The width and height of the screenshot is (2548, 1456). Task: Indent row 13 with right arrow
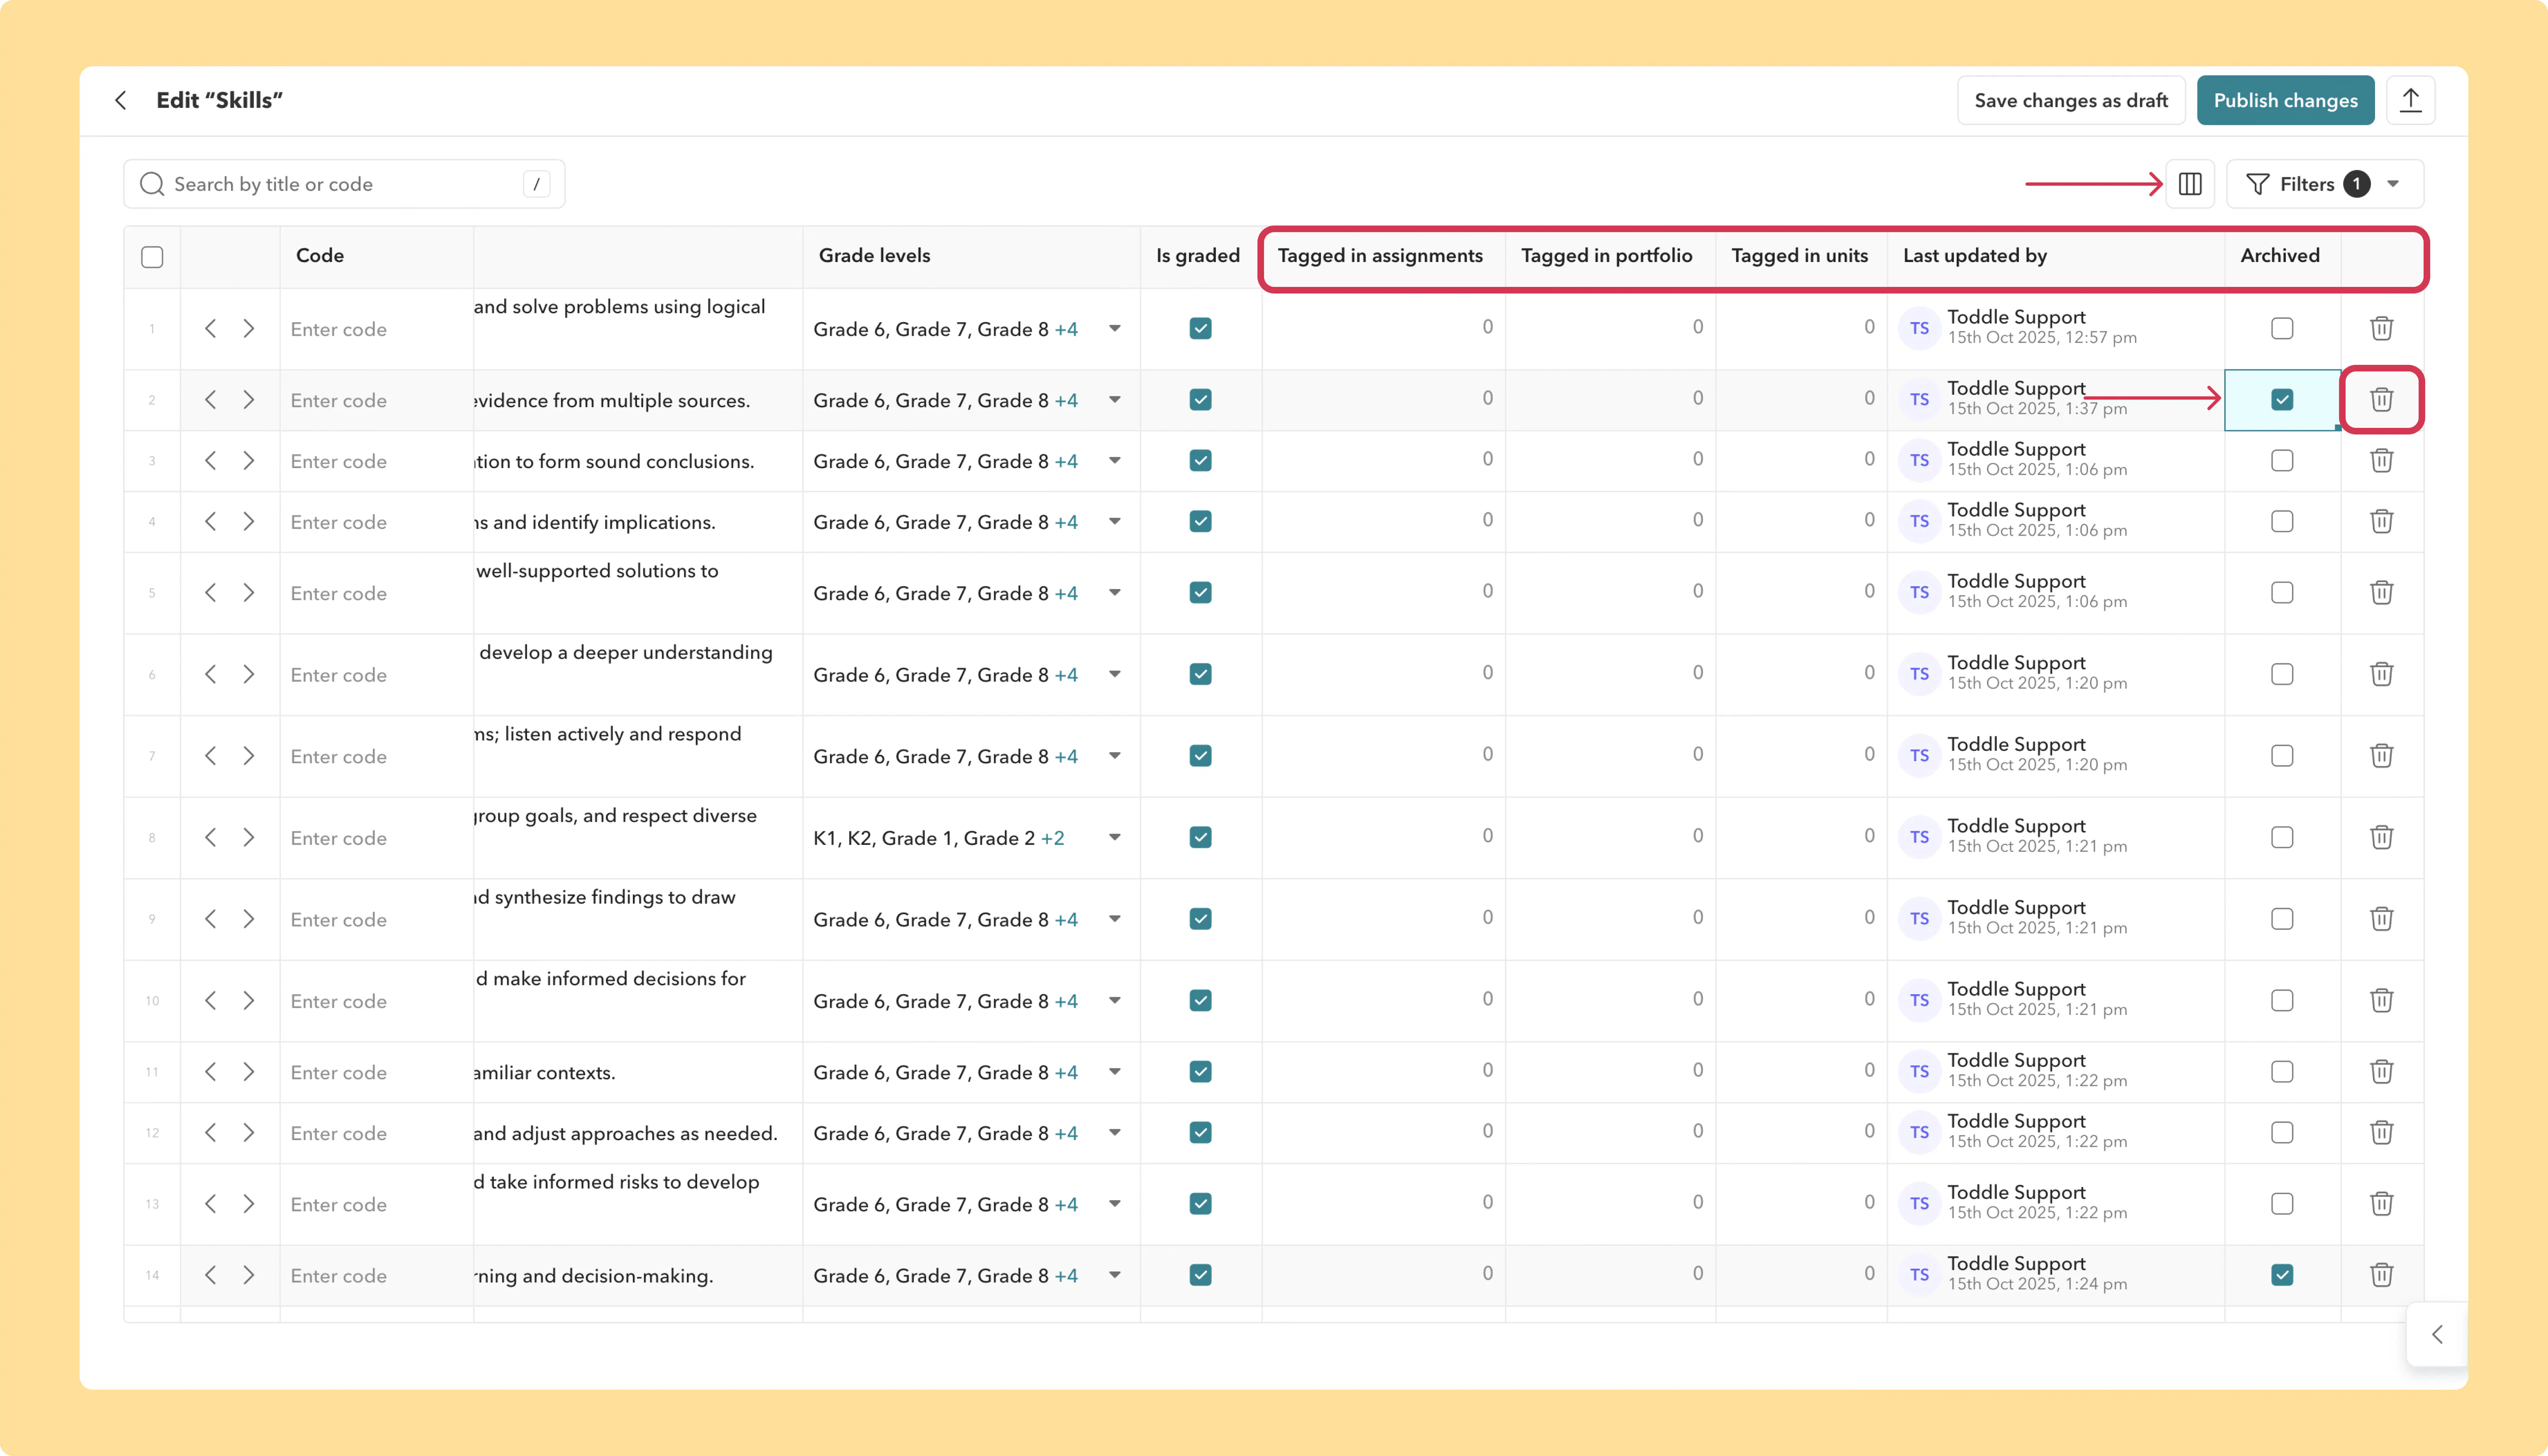pyautogui.click(x=249, y=1203)
